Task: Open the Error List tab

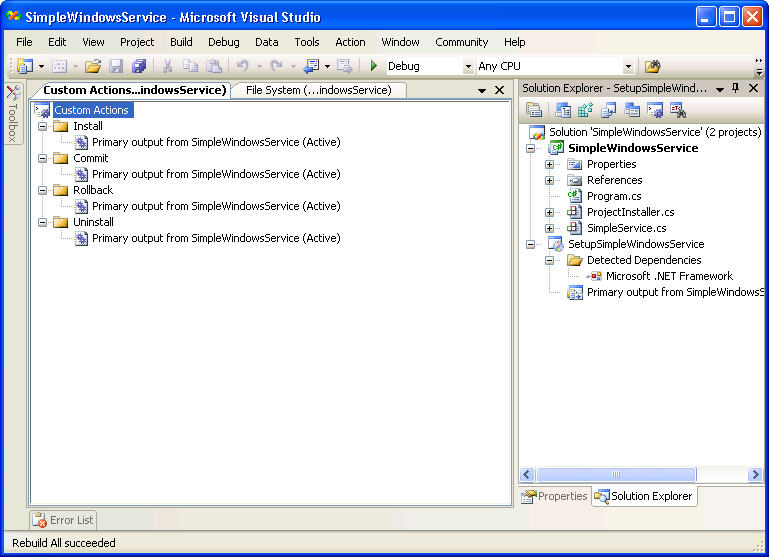Action: tap(63, 520)
